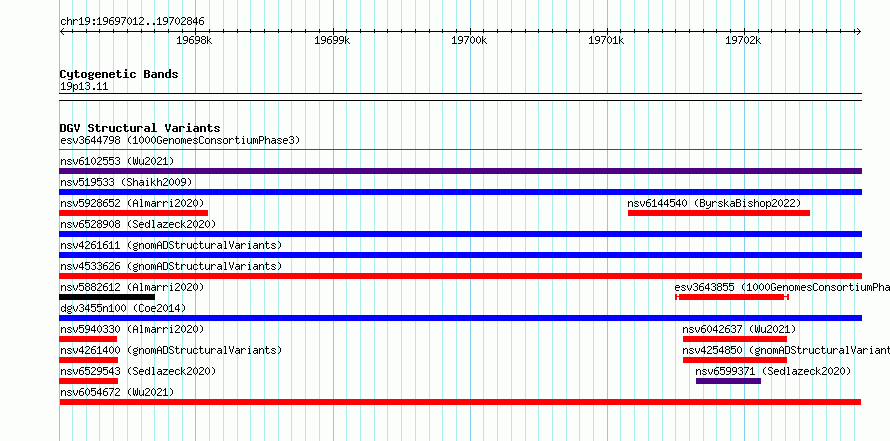Click the Cytogenetic Bands track title
Screen dimensions: 890x441
[119, 74]
